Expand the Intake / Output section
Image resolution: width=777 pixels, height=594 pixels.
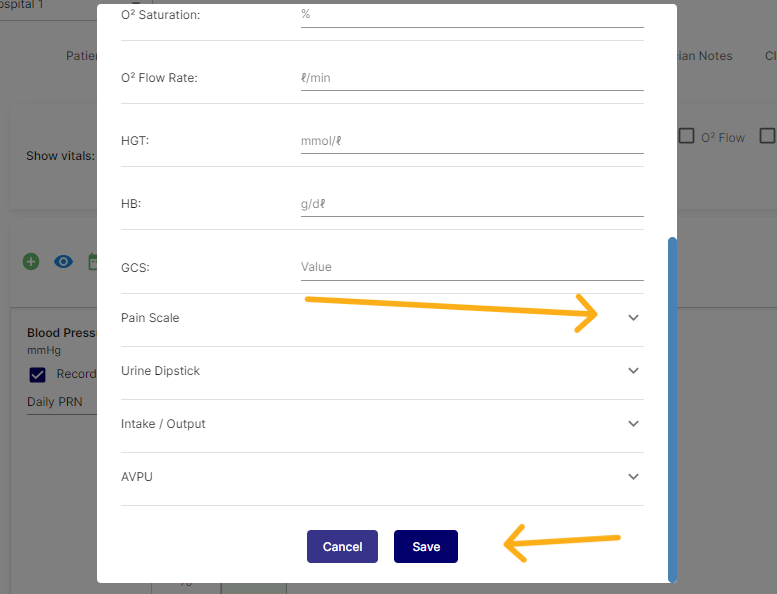tap(633, 424)
